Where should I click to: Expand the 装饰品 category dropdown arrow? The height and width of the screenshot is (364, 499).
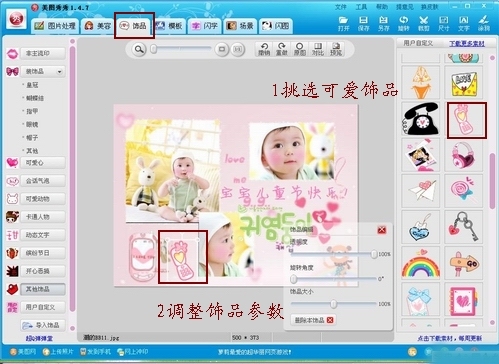pos(59,72)
